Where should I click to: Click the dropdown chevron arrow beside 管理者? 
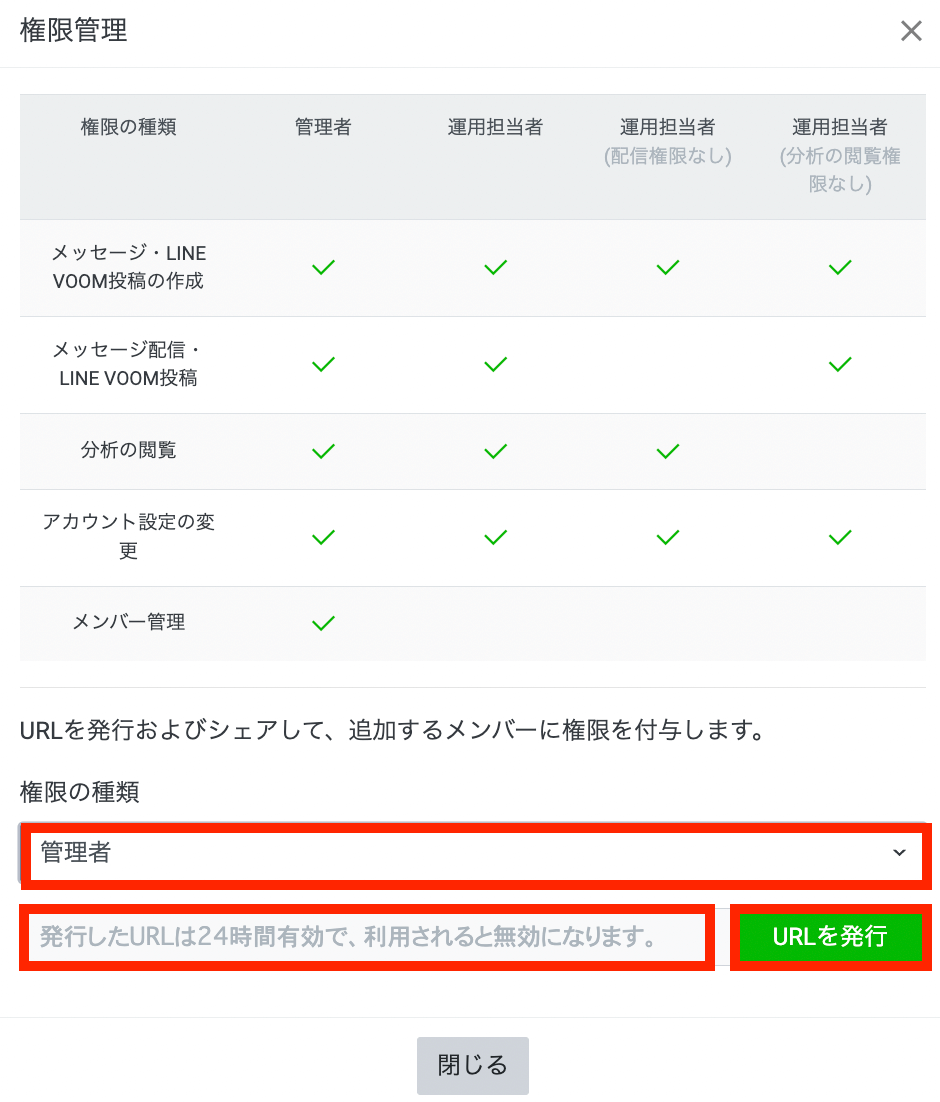coord(898,853)
